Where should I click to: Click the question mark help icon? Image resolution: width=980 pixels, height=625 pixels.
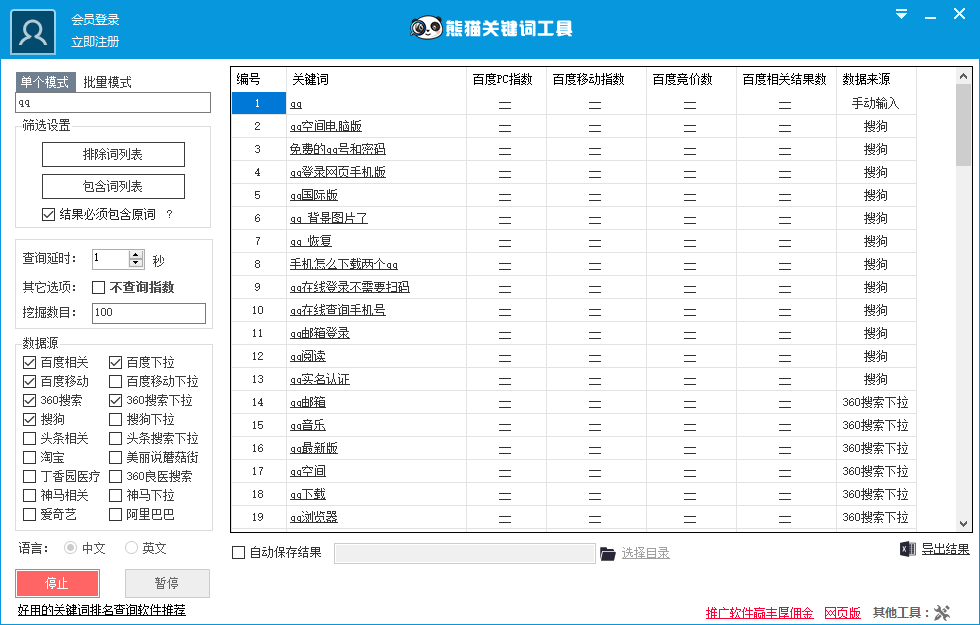169,214
